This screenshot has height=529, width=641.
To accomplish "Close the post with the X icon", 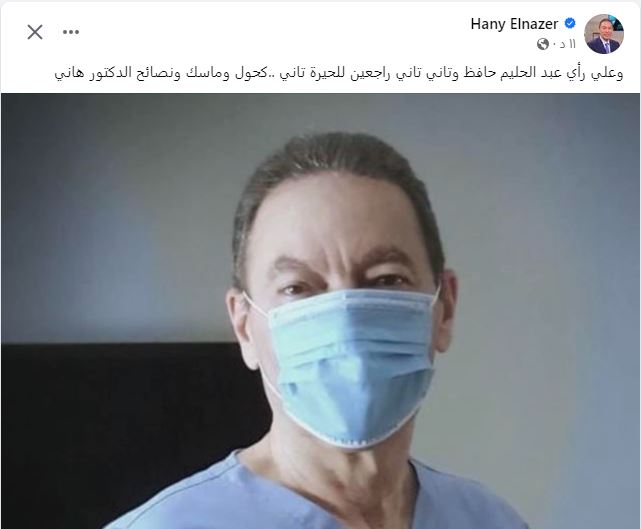I will (35, 32).
